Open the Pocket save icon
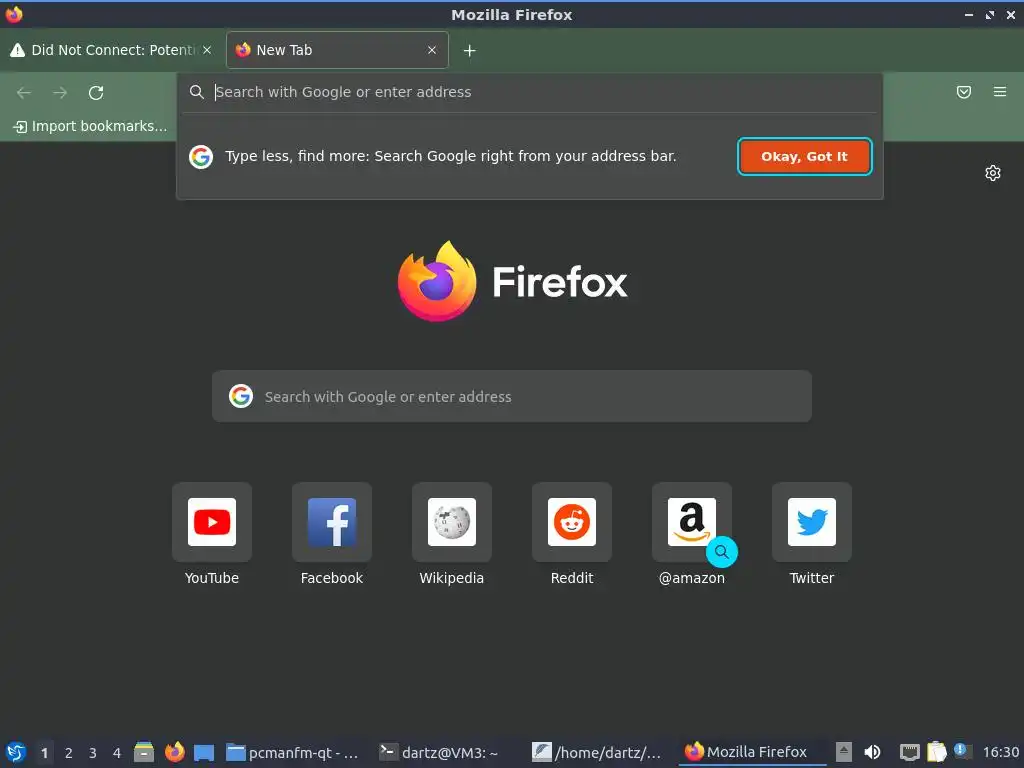 point(964,92)
